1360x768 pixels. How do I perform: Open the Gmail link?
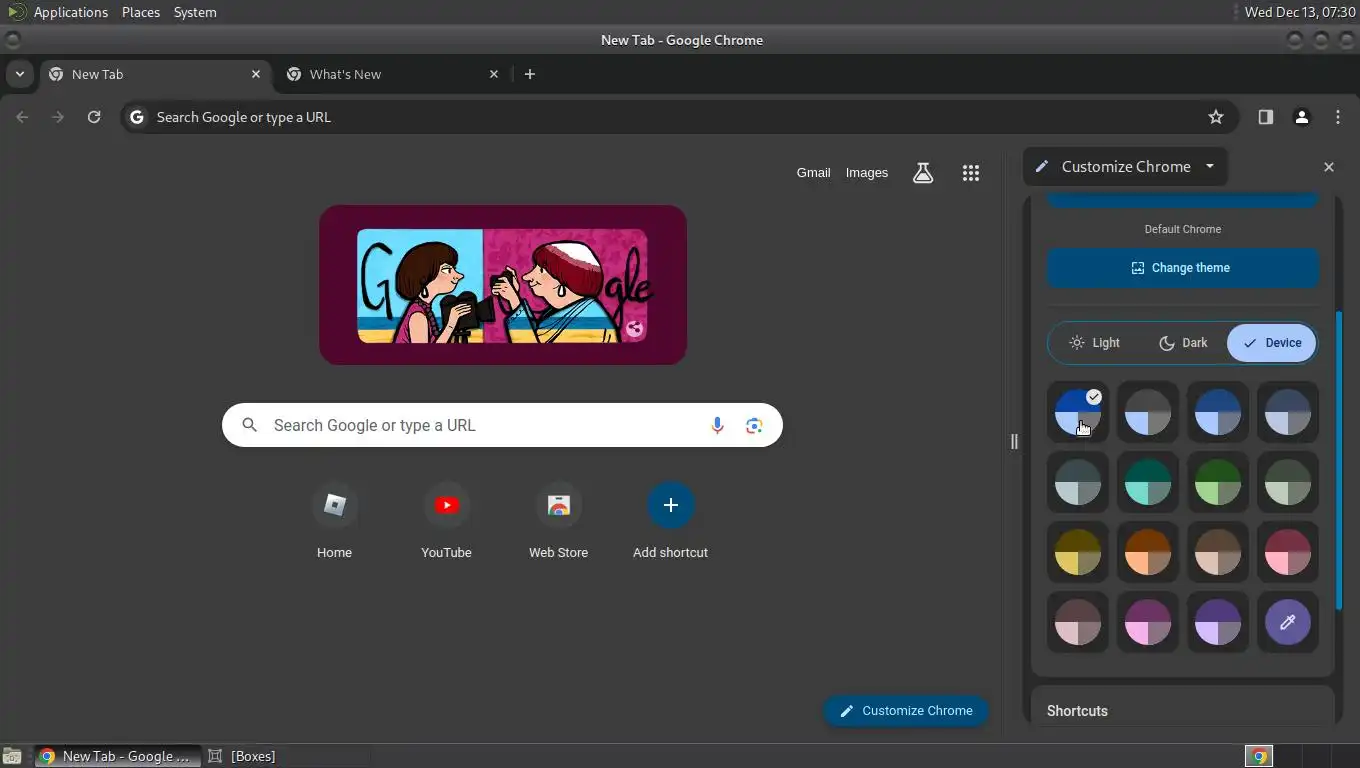click(813, 173)
